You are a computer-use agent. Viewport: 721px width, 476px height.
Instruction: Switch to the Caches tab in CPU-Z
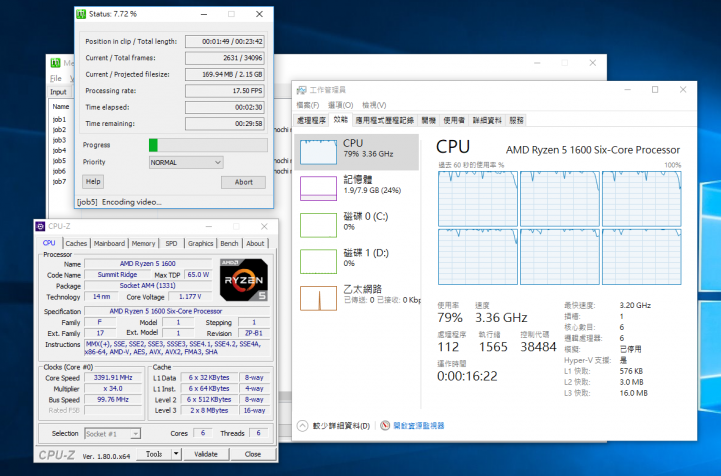click(76, 243)
